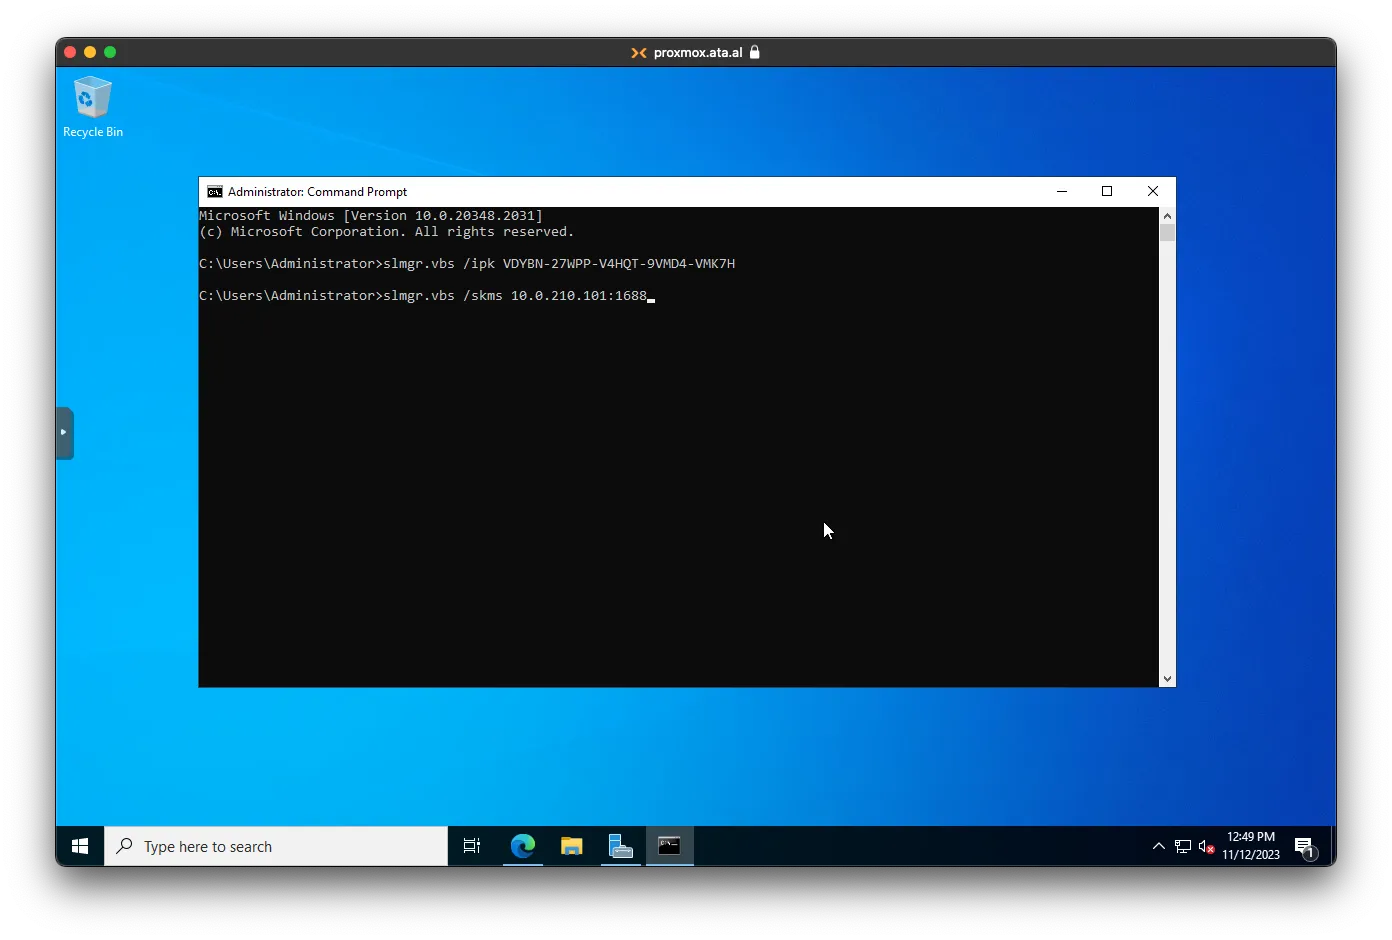Select the Command Prompt taskbar button
The image size is (1392, 940).
click(x=670, y=846)
